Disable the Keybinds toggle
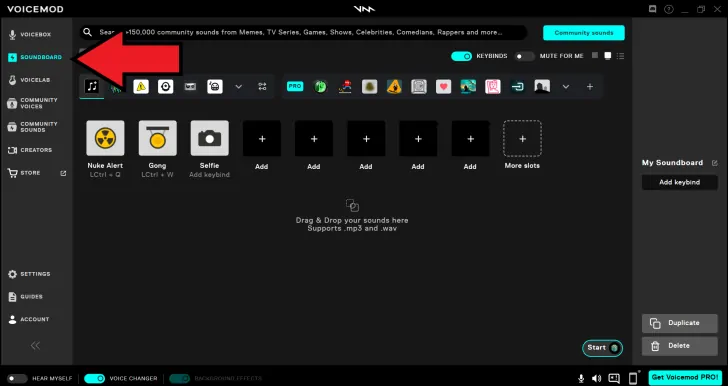This screenshot has width=728, height=386. point(462,56)
